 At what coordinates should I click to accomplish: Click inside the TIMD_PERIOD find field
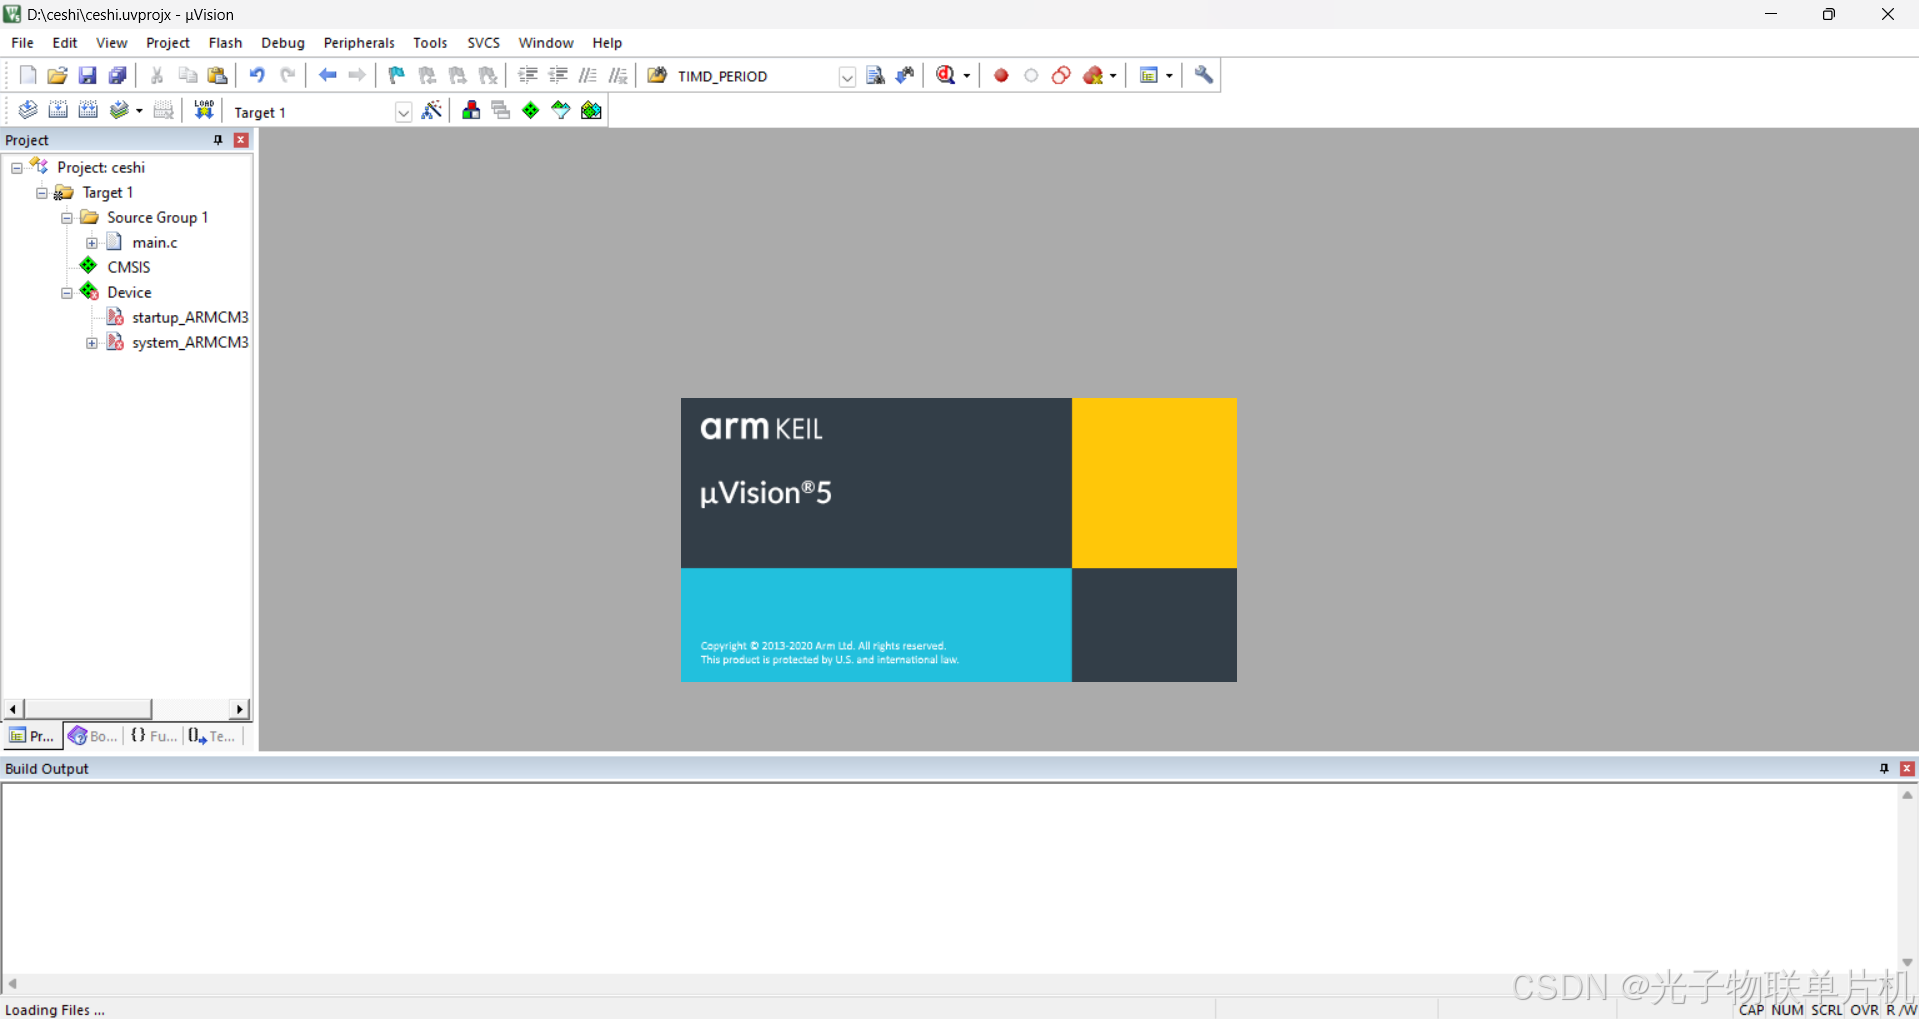pyautogui.click(x=755, y=76)
